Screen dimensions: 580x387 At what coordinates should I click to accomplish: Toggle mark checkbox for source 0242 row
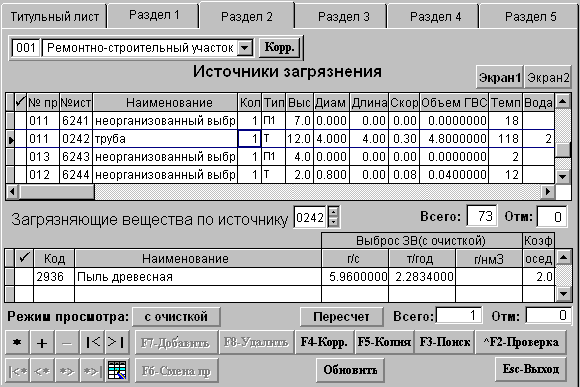(x=20, y=139)
